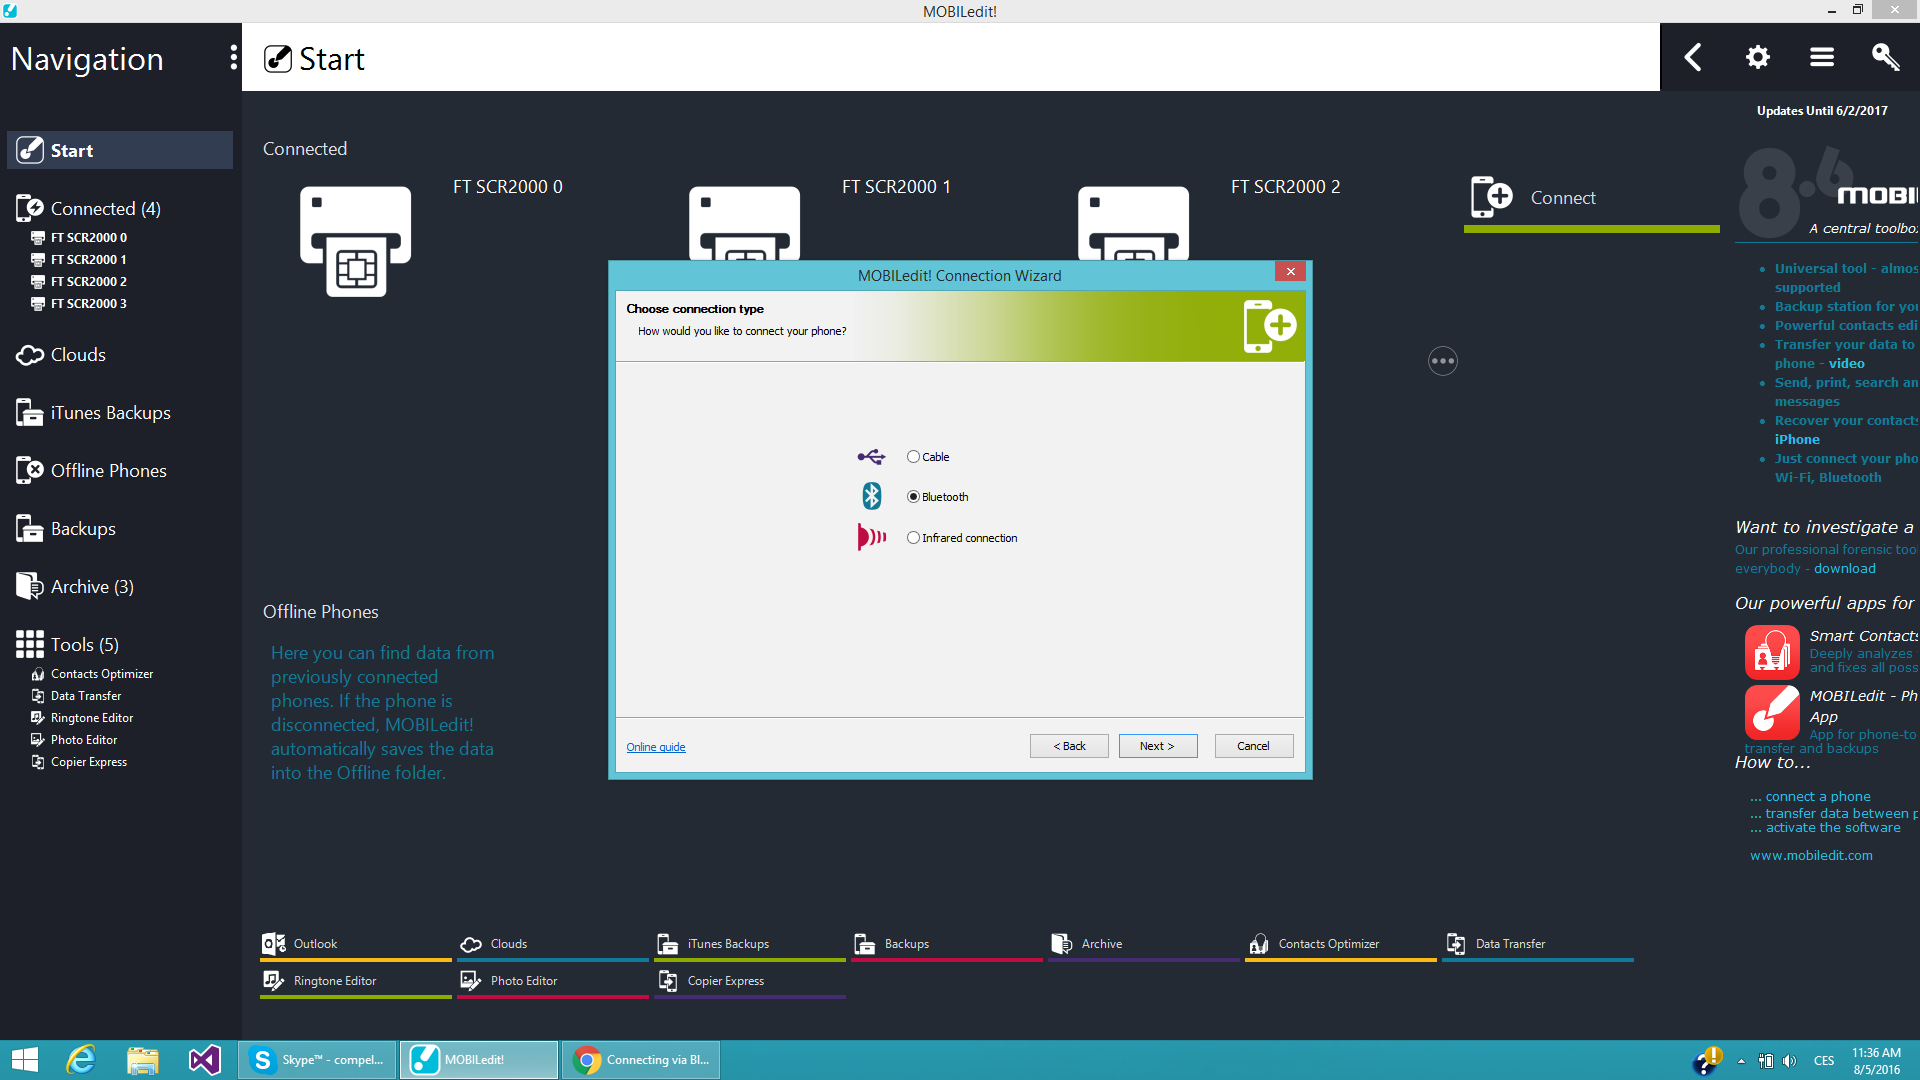Choose Infrared connection radio option
This screenshot has width=1920, height=1080.
(x=913, y=538)
